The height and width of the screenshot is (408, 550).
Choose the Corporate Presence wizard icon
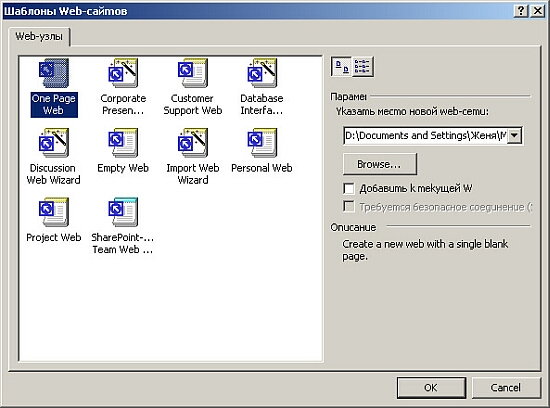coord(123,73)
